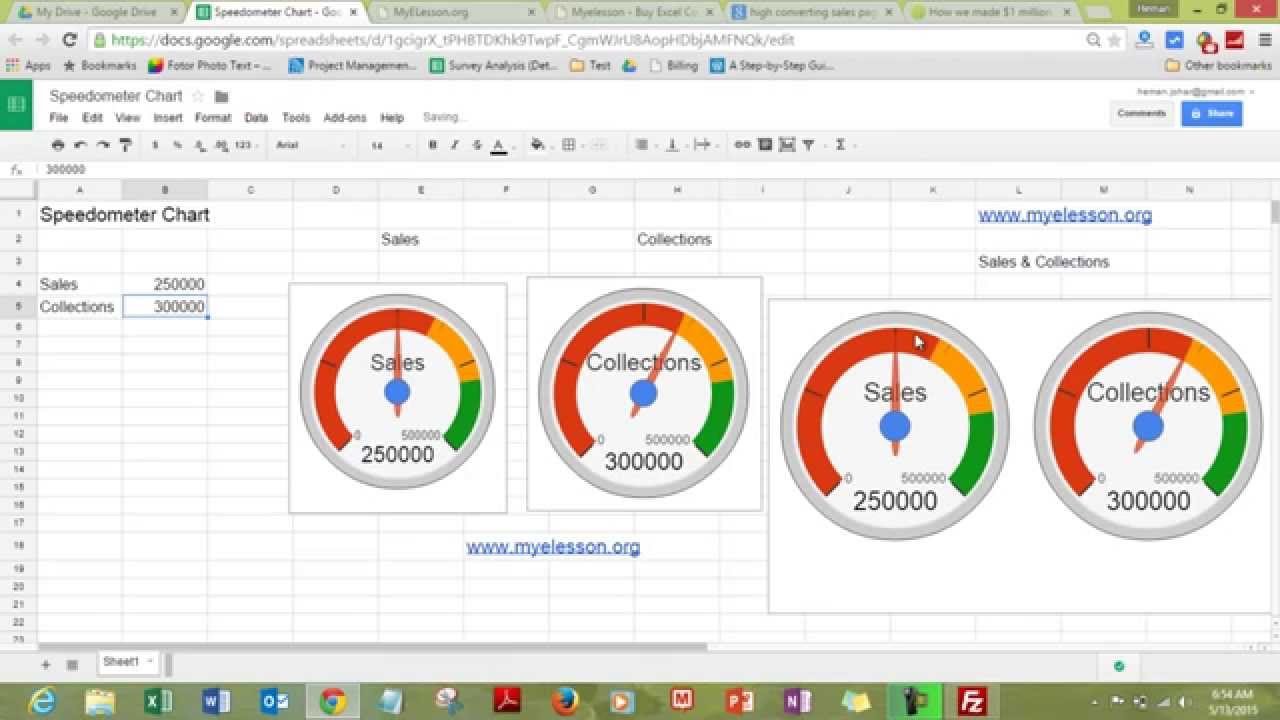Open the vertical align dropdown
This screenshot has width=1280, height=720.
pyautogui.click(x=673, y=145)
